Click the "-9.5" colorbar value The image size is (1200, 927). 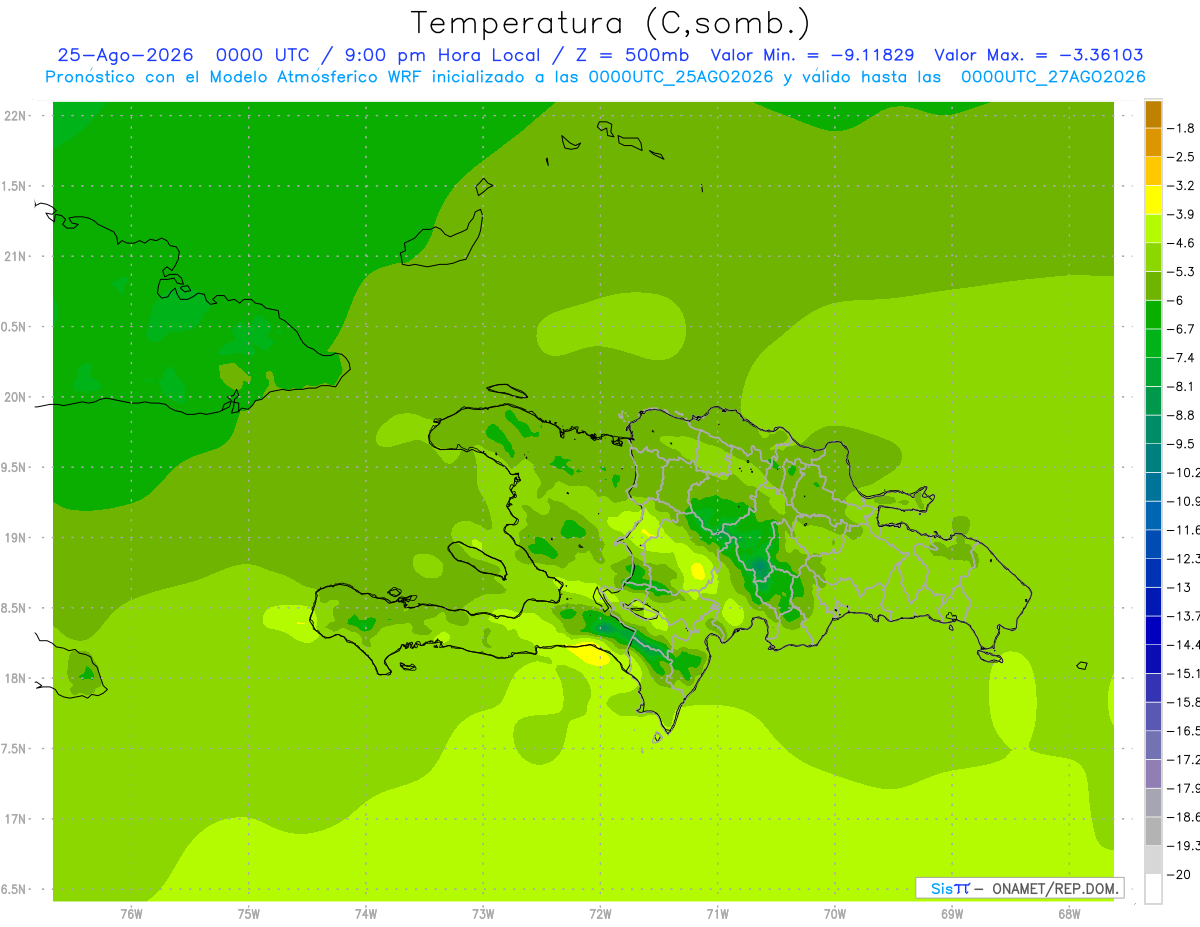(x=1181, y=444)
